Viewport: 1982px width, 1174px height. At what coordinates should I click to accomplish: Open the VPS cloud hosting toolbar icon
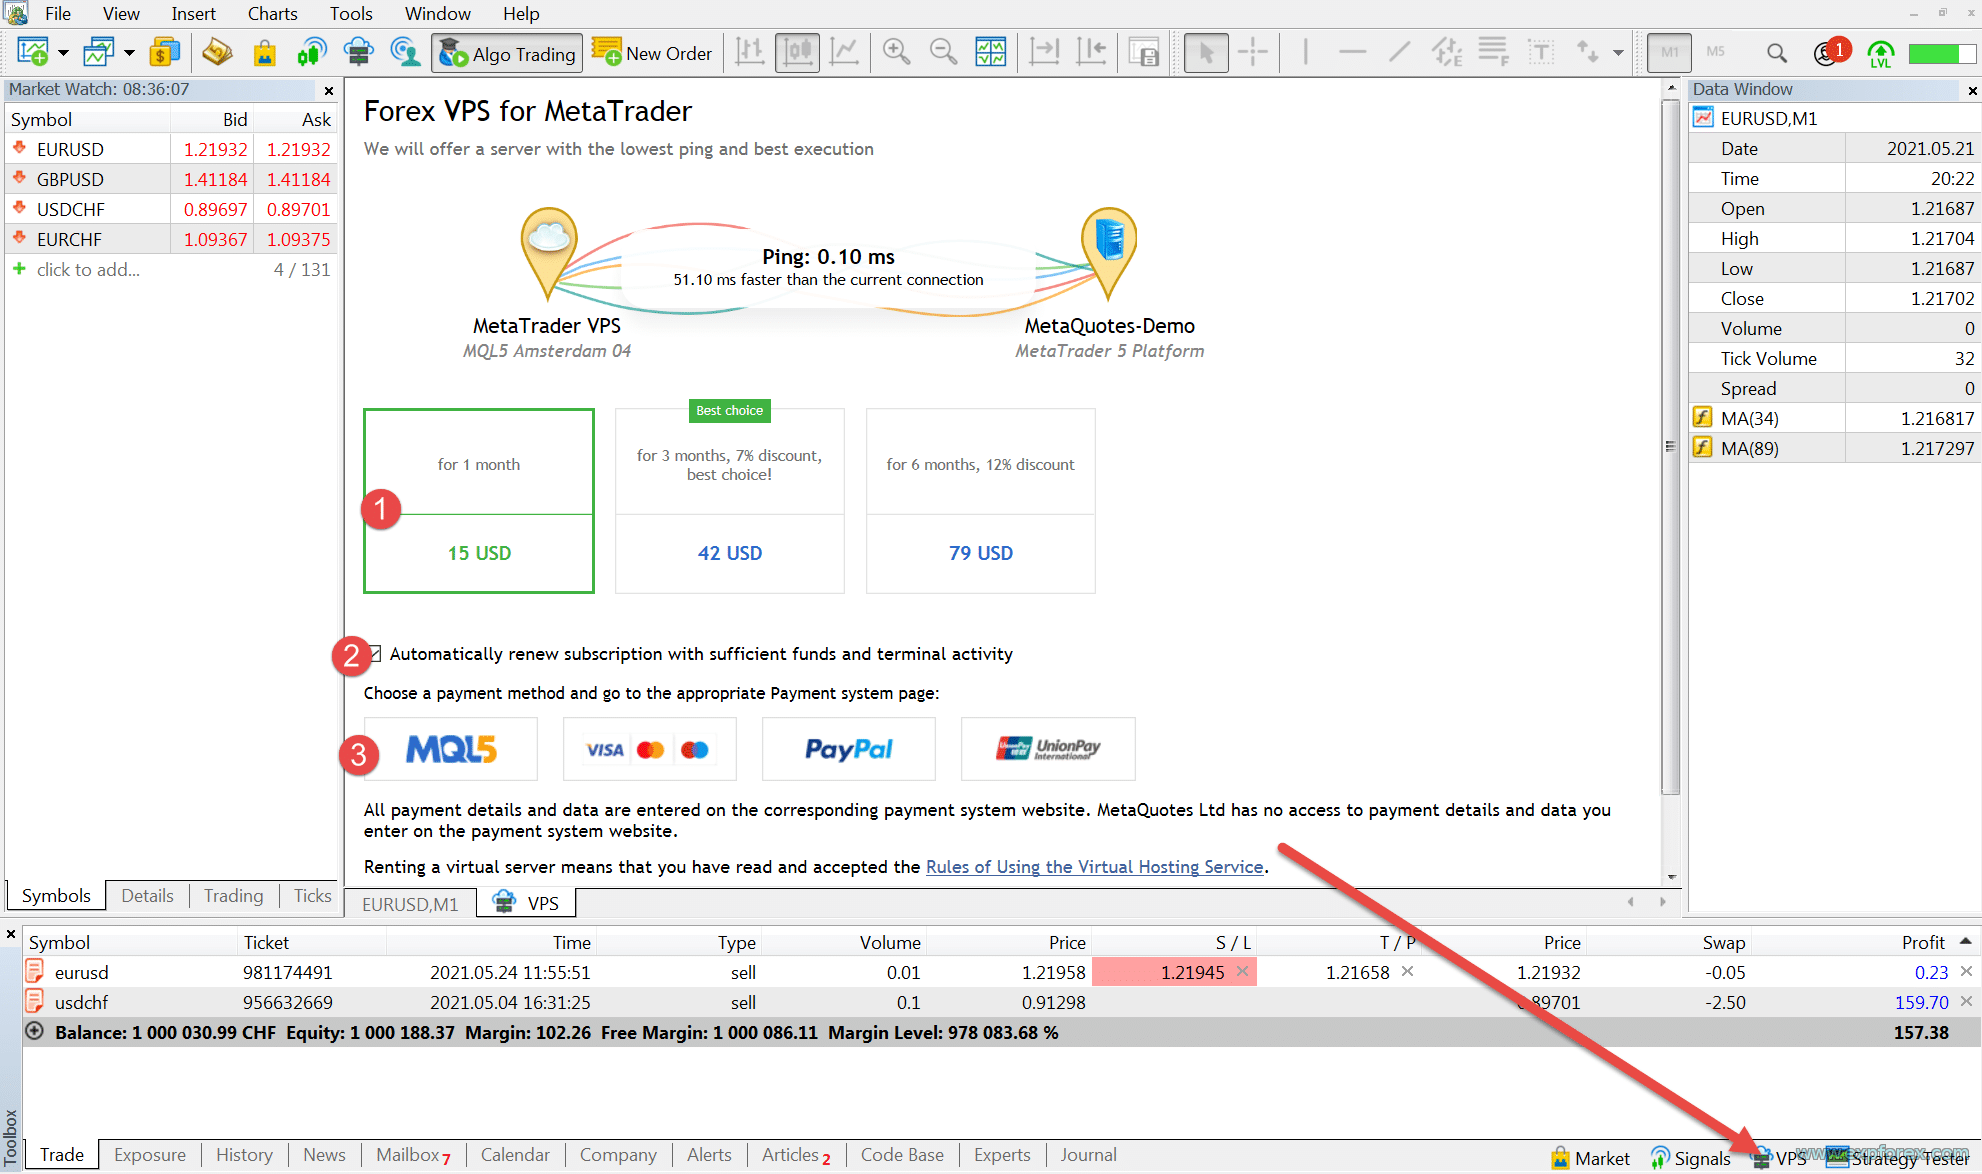[x=358, y=52]
